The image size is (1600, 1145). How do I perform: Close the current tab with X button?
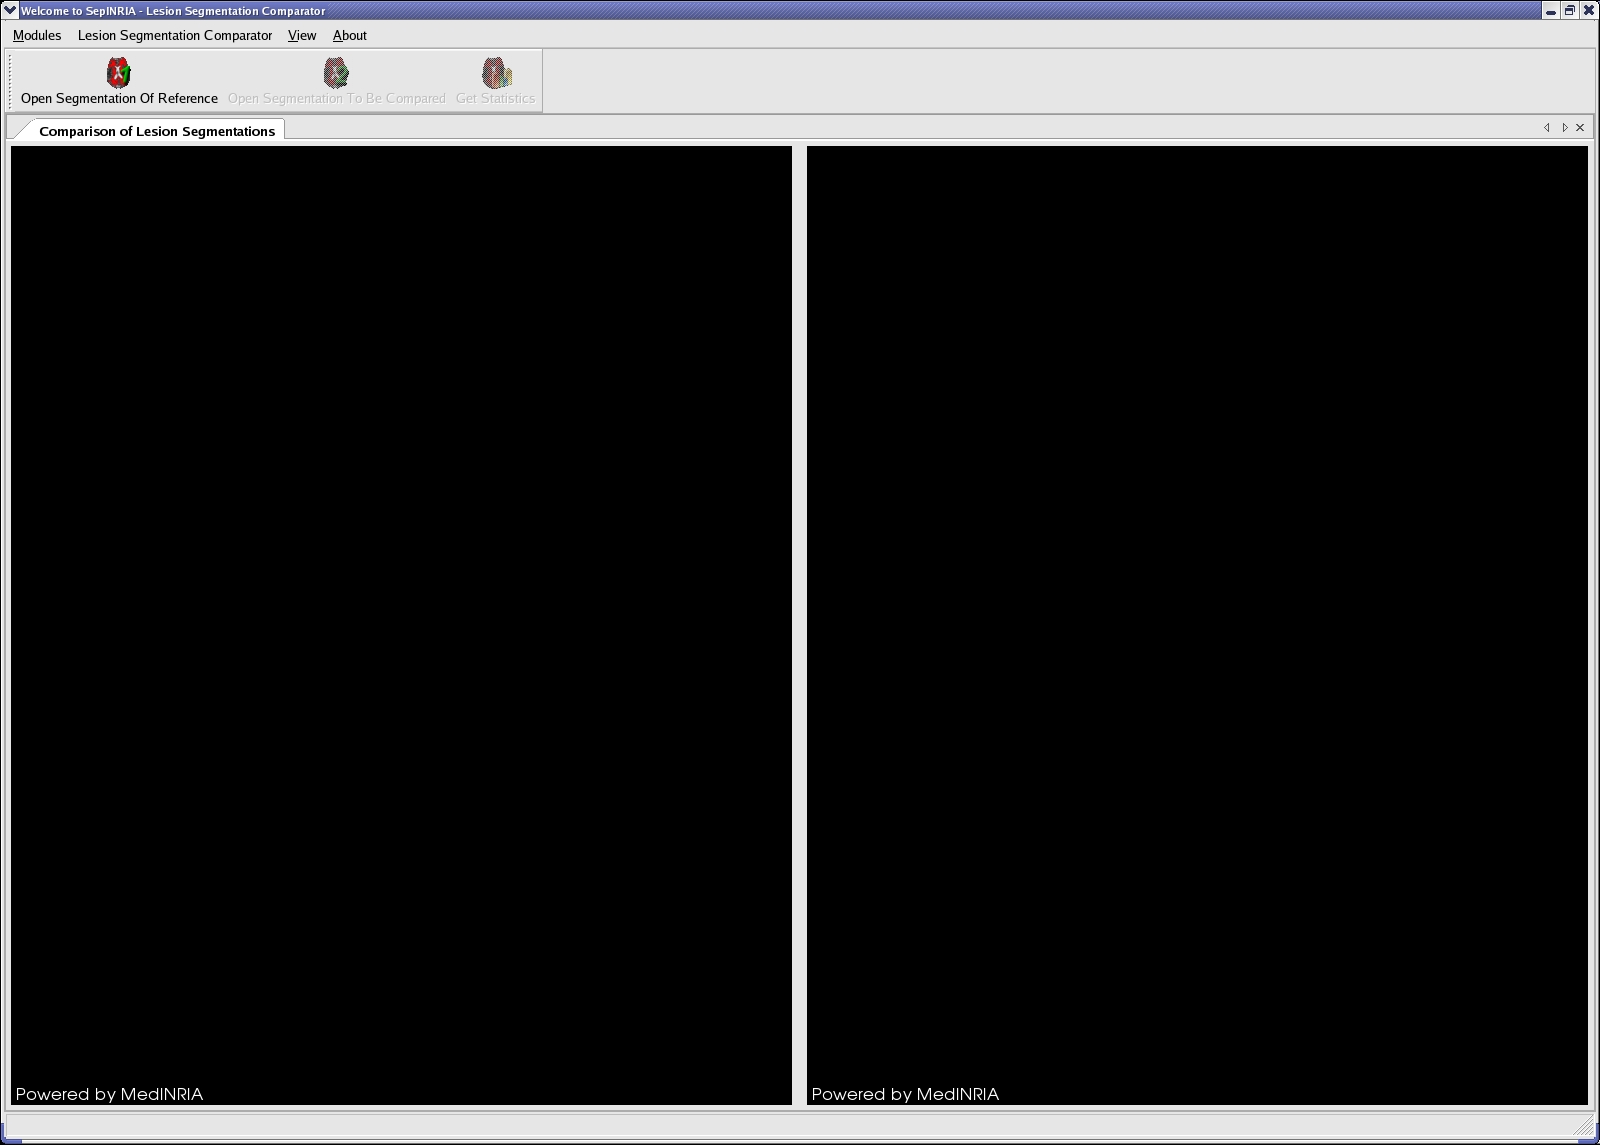(x=1580, y=127)
